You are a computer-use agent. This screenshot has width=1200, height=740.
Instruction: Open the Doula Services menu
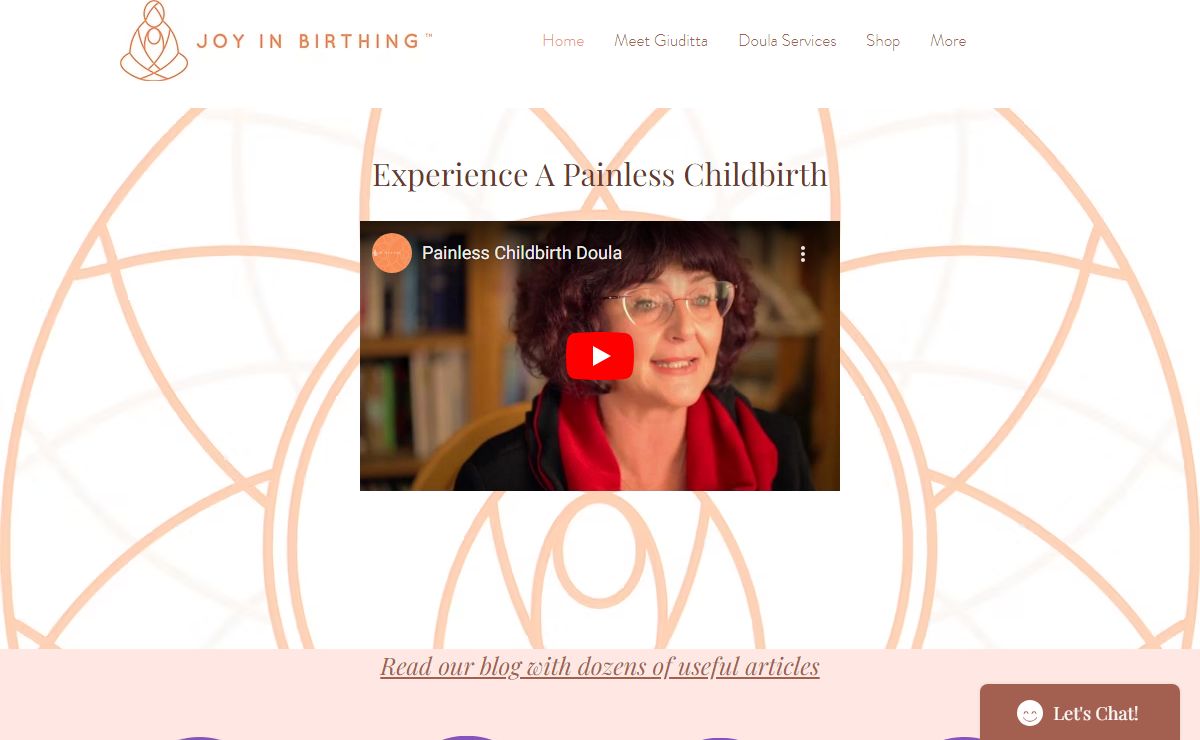tap(787, 41)
